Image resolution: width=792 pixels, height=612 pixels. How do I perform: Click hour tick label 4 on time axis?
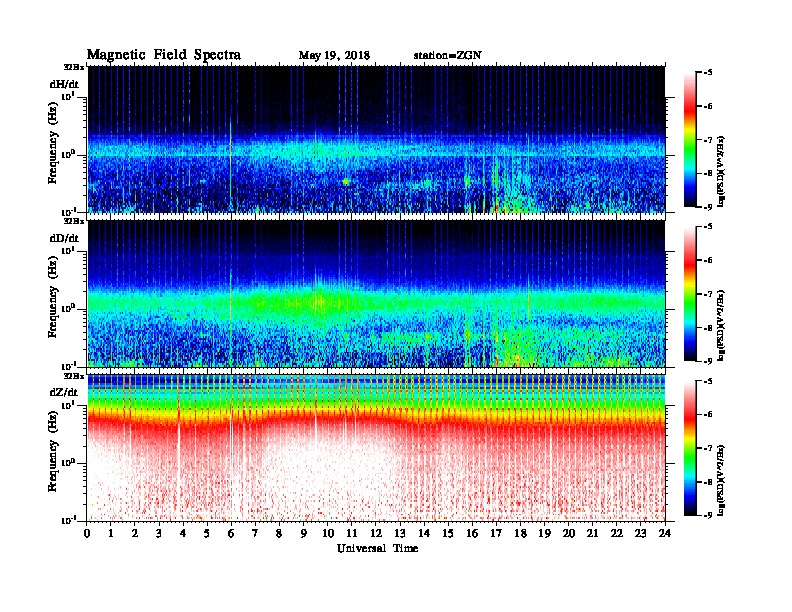[183, 534]
